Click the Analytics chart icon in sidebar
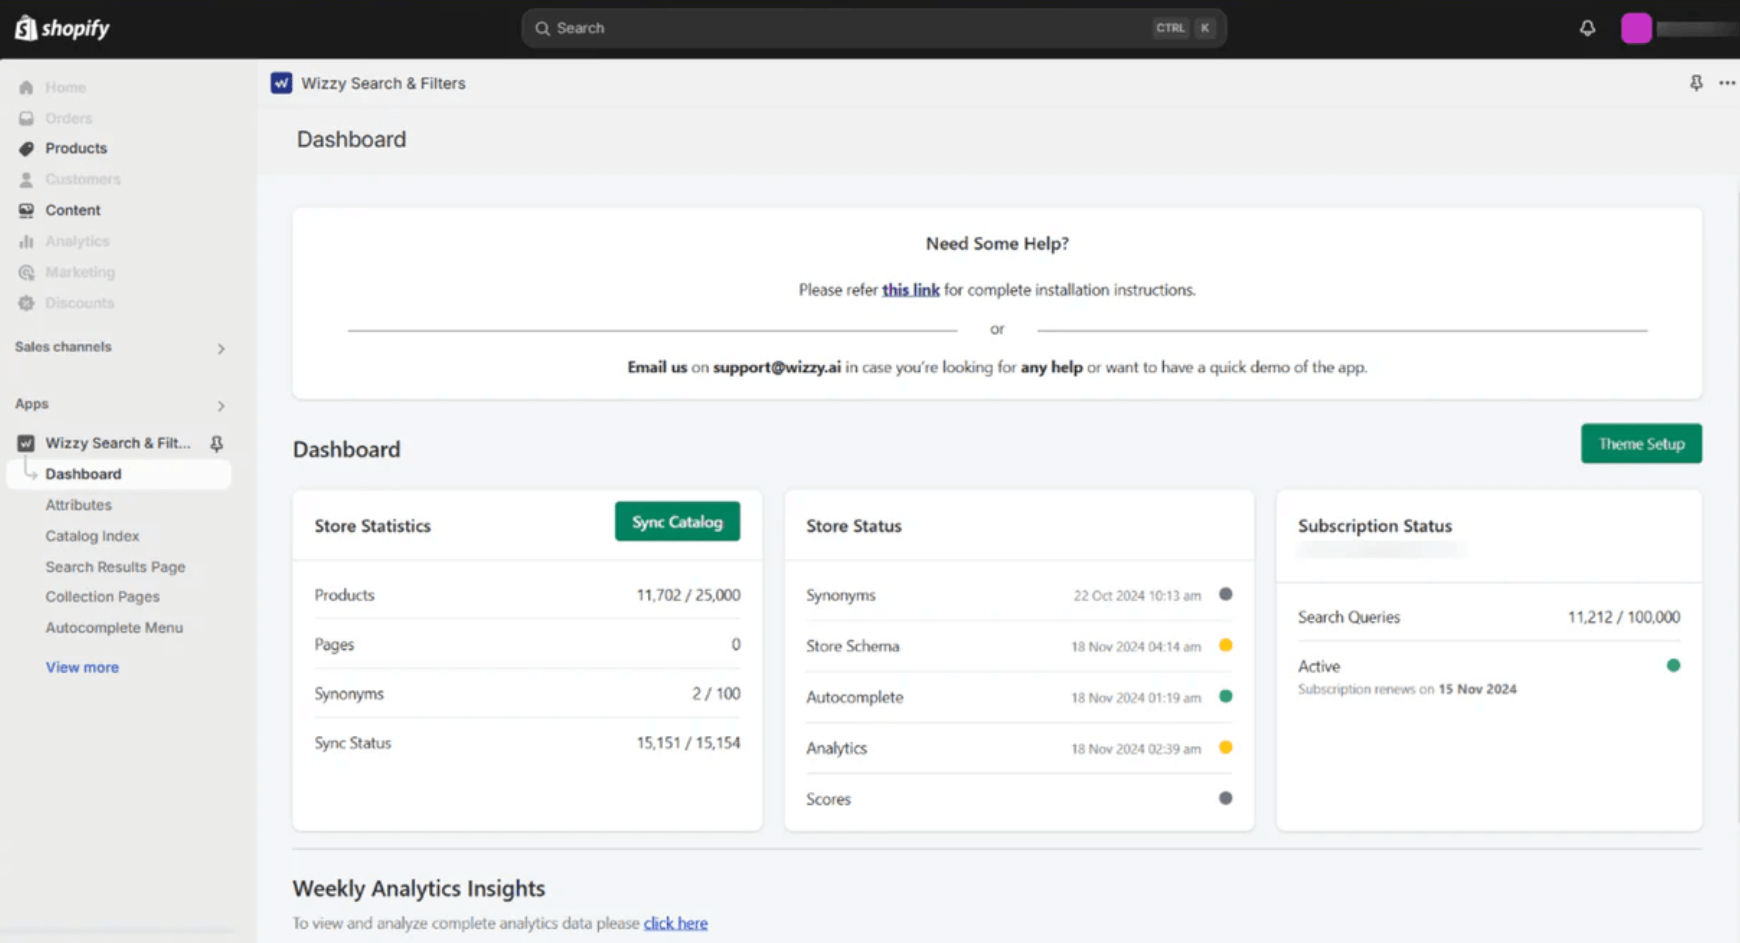 (x=25, y=240)
